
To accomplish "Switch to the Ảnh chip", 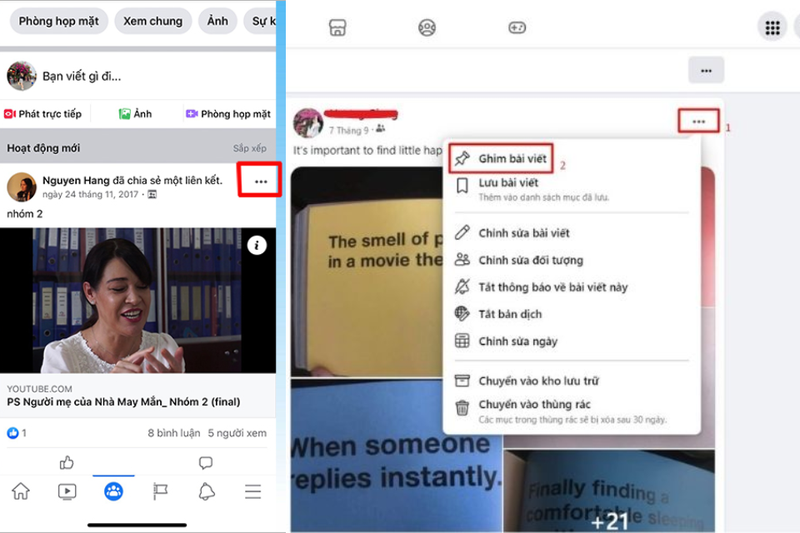I will coord(217,21).
